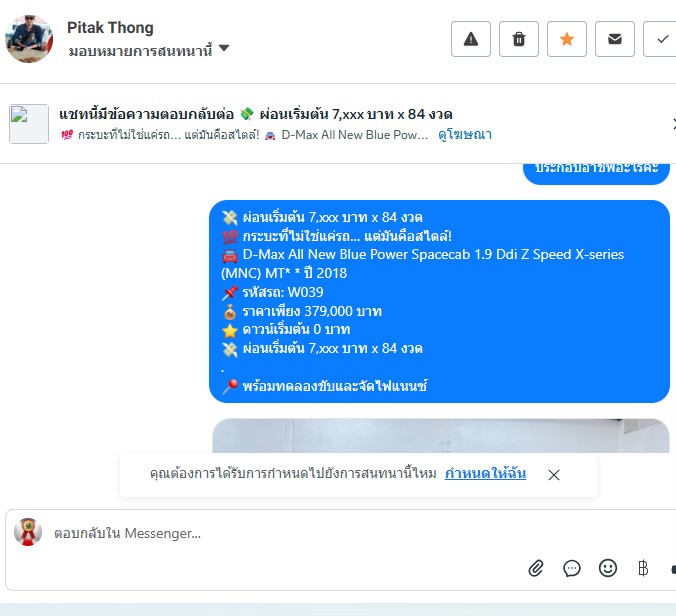This screenshot has height=616, width=676.
Task: Open the broken ad thumbnail image
Action: click(29, 124)
